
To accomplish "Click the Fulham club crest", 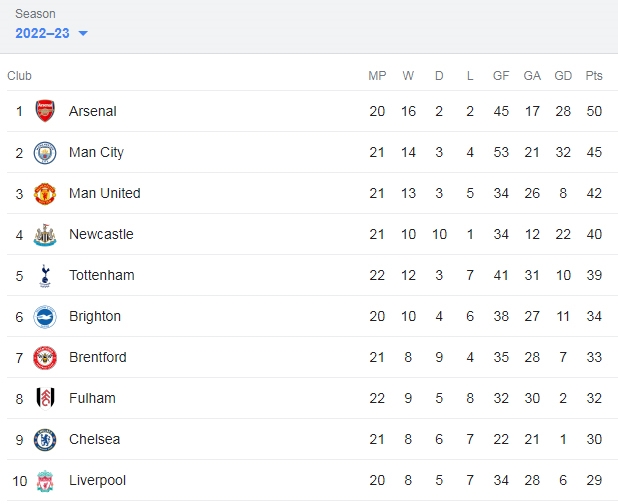I will [x=45, y=398].
